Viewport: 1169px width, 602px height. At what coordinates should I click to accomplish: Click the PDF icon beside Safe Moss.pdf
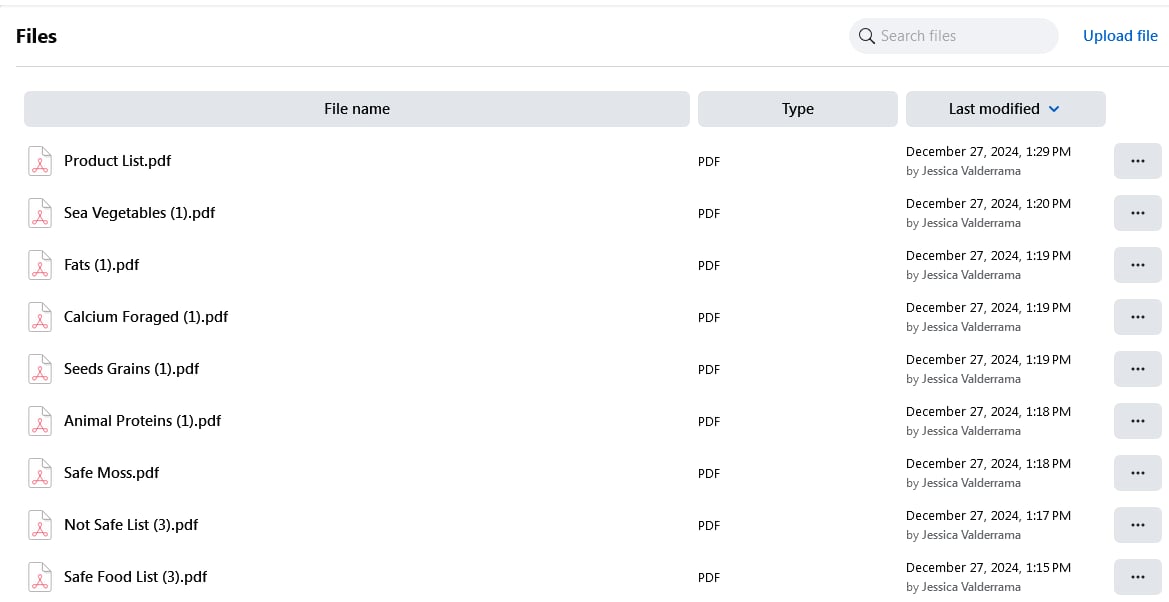[39, 473]
